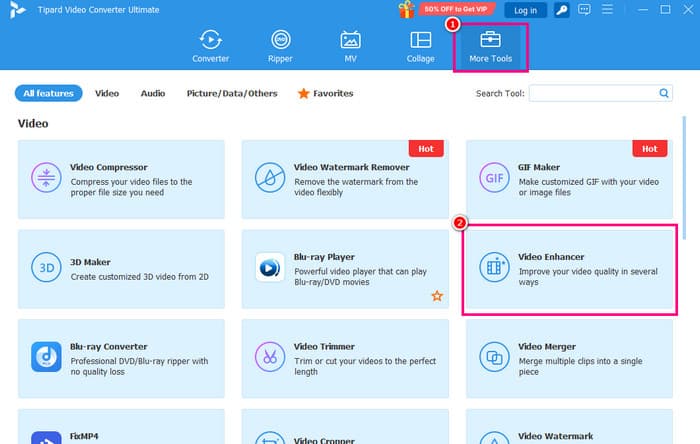
Task: Click the FixMP4 title
Action: [x=84, y=436]
